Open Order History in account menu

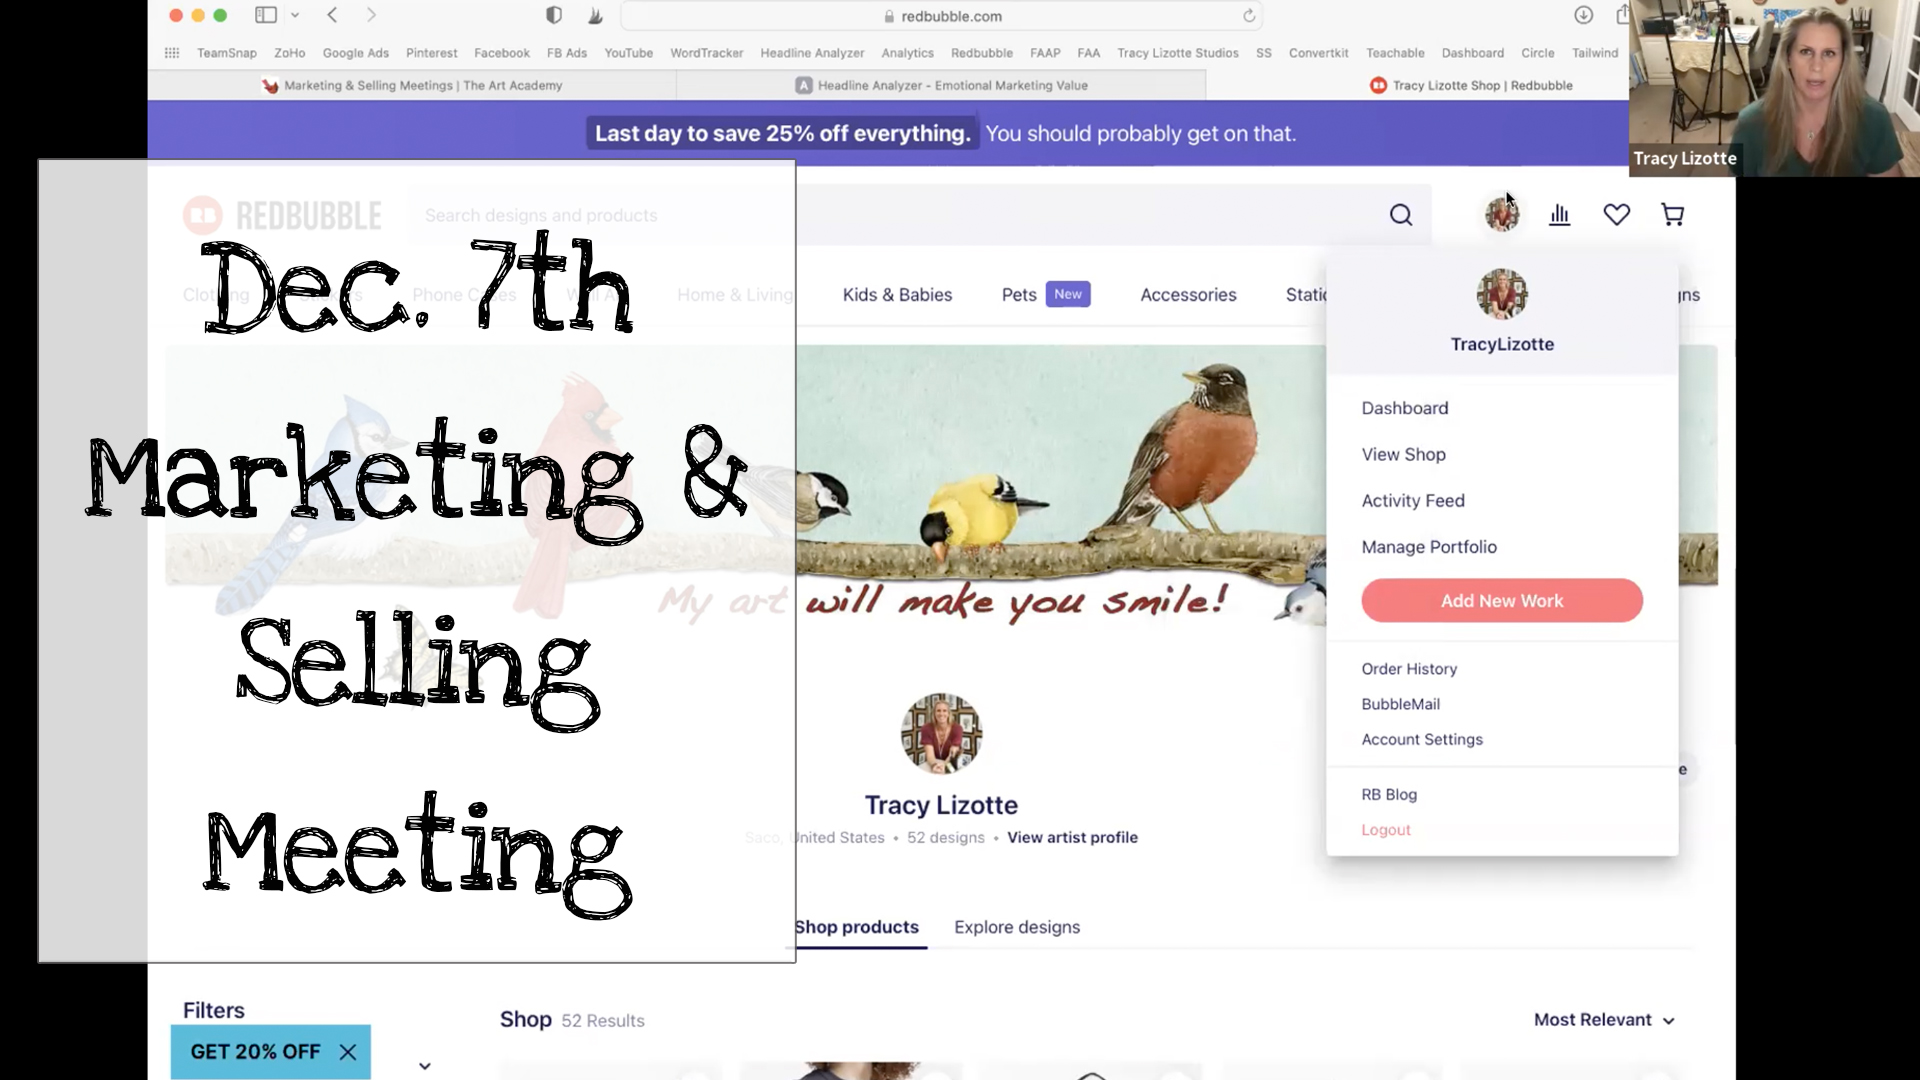click(x=1408, y=669)
